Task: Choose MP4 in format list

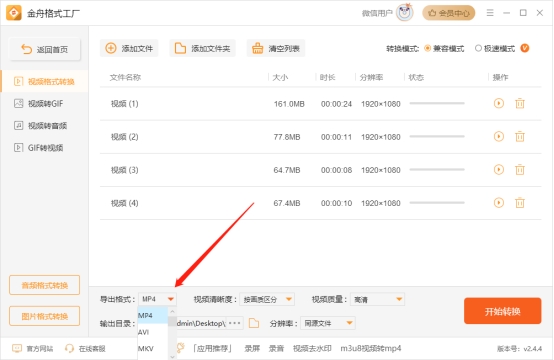Action: point(153,315)
